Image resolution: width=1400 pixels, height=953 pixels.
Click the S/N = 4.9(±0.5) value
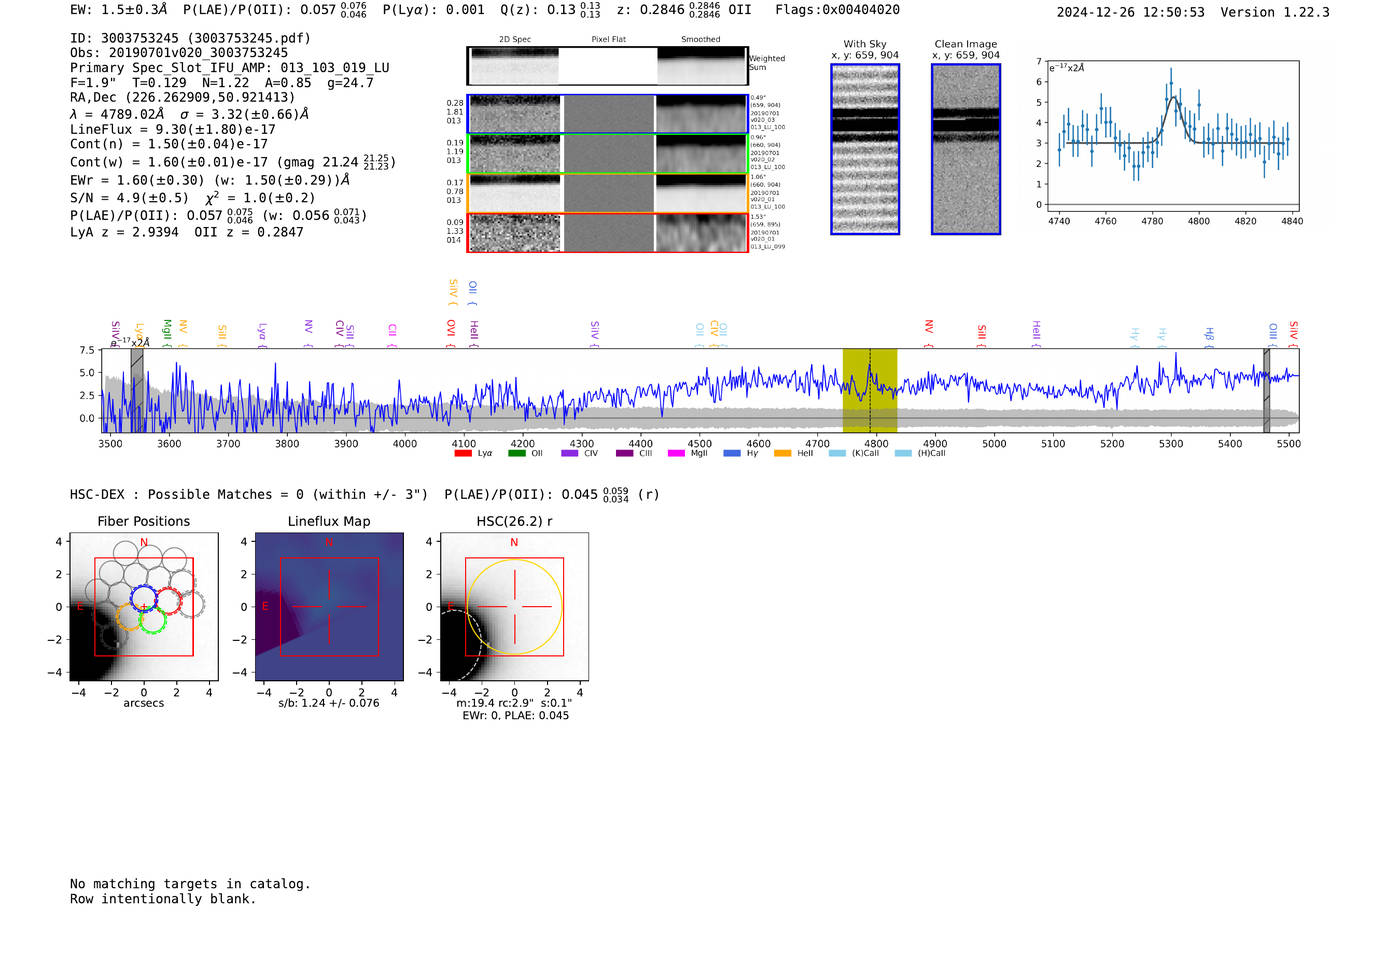(x=129, y=198)
